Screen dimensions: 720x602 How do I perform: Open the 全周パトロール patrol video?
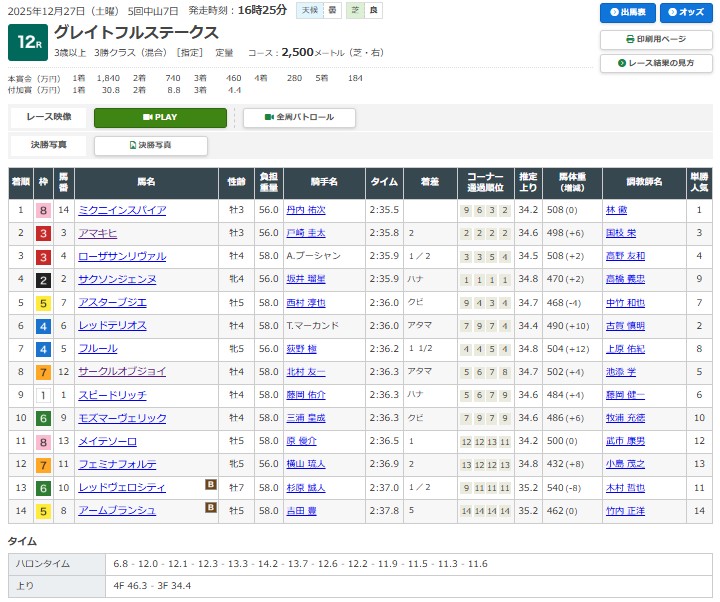(x=299, y=117)
